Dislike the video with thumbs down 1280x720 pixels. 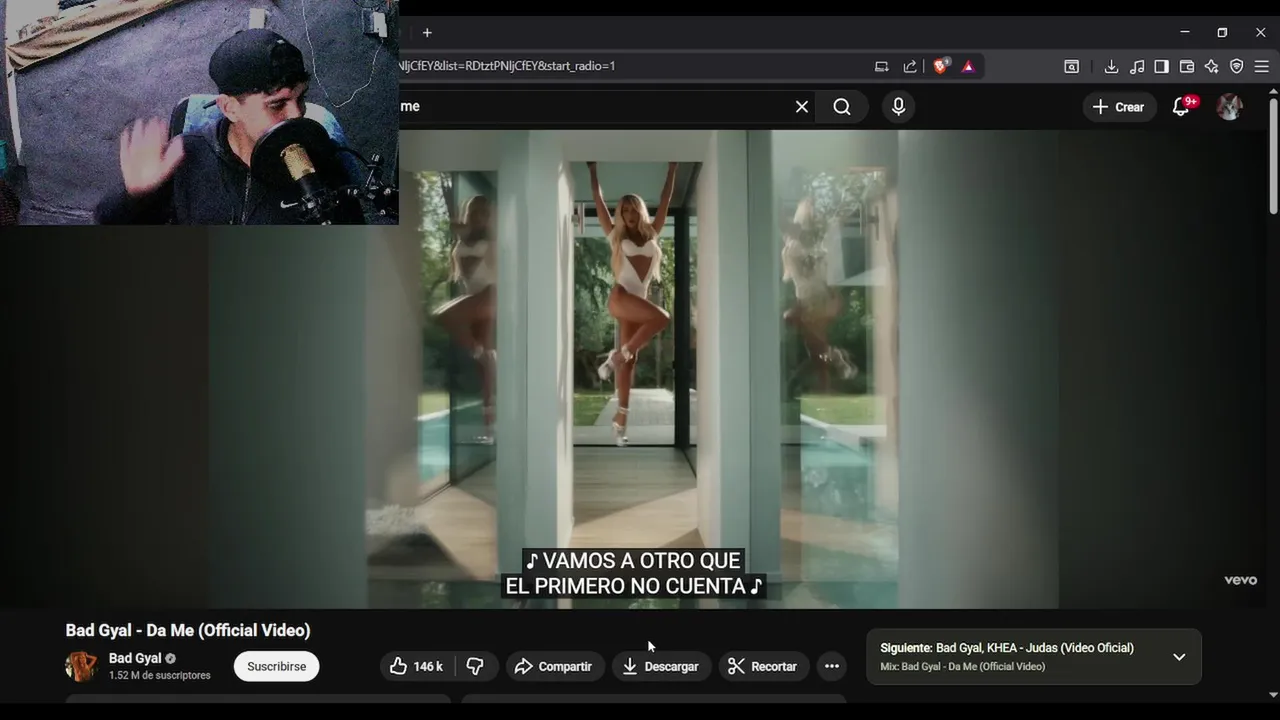pos(476,666)
